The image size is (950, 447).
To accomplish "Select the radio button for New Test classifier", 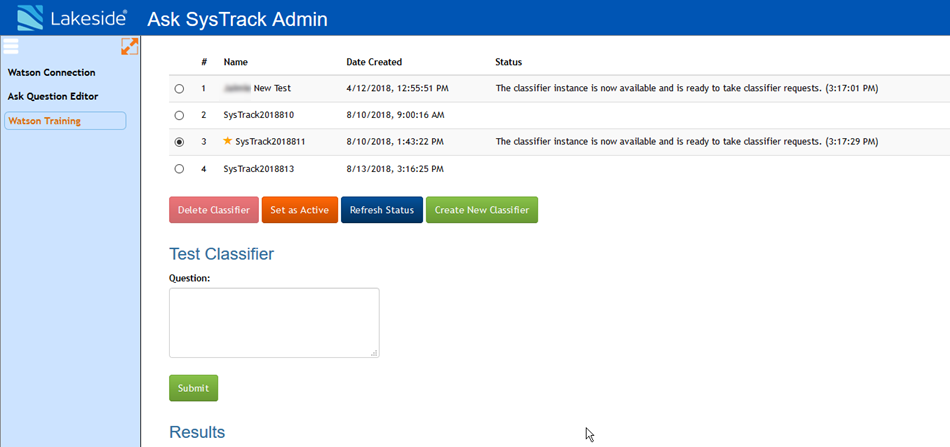I will click(x=179, y=88).
